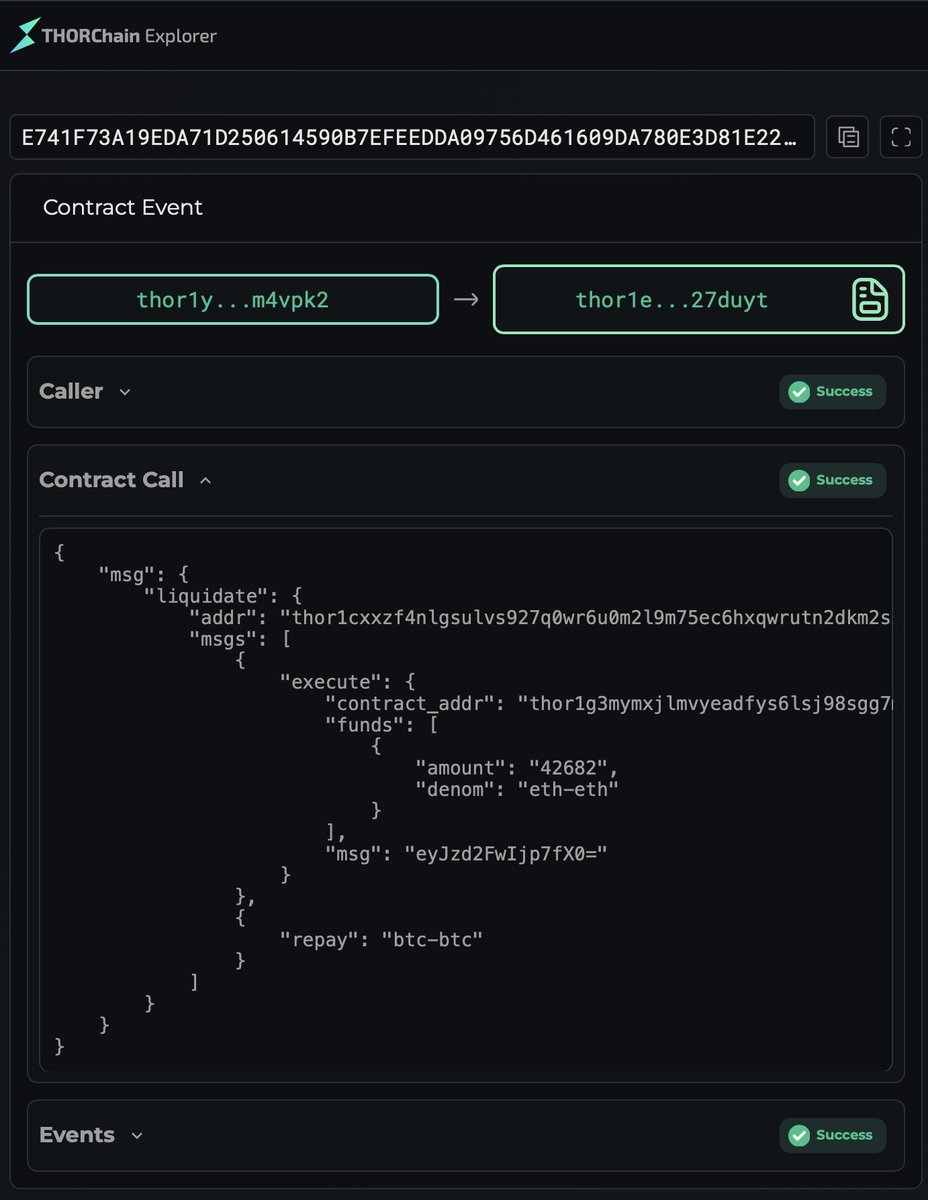Click the Explorer label in the header
This screenshot has width=928, height=1200.
(179, 35)
